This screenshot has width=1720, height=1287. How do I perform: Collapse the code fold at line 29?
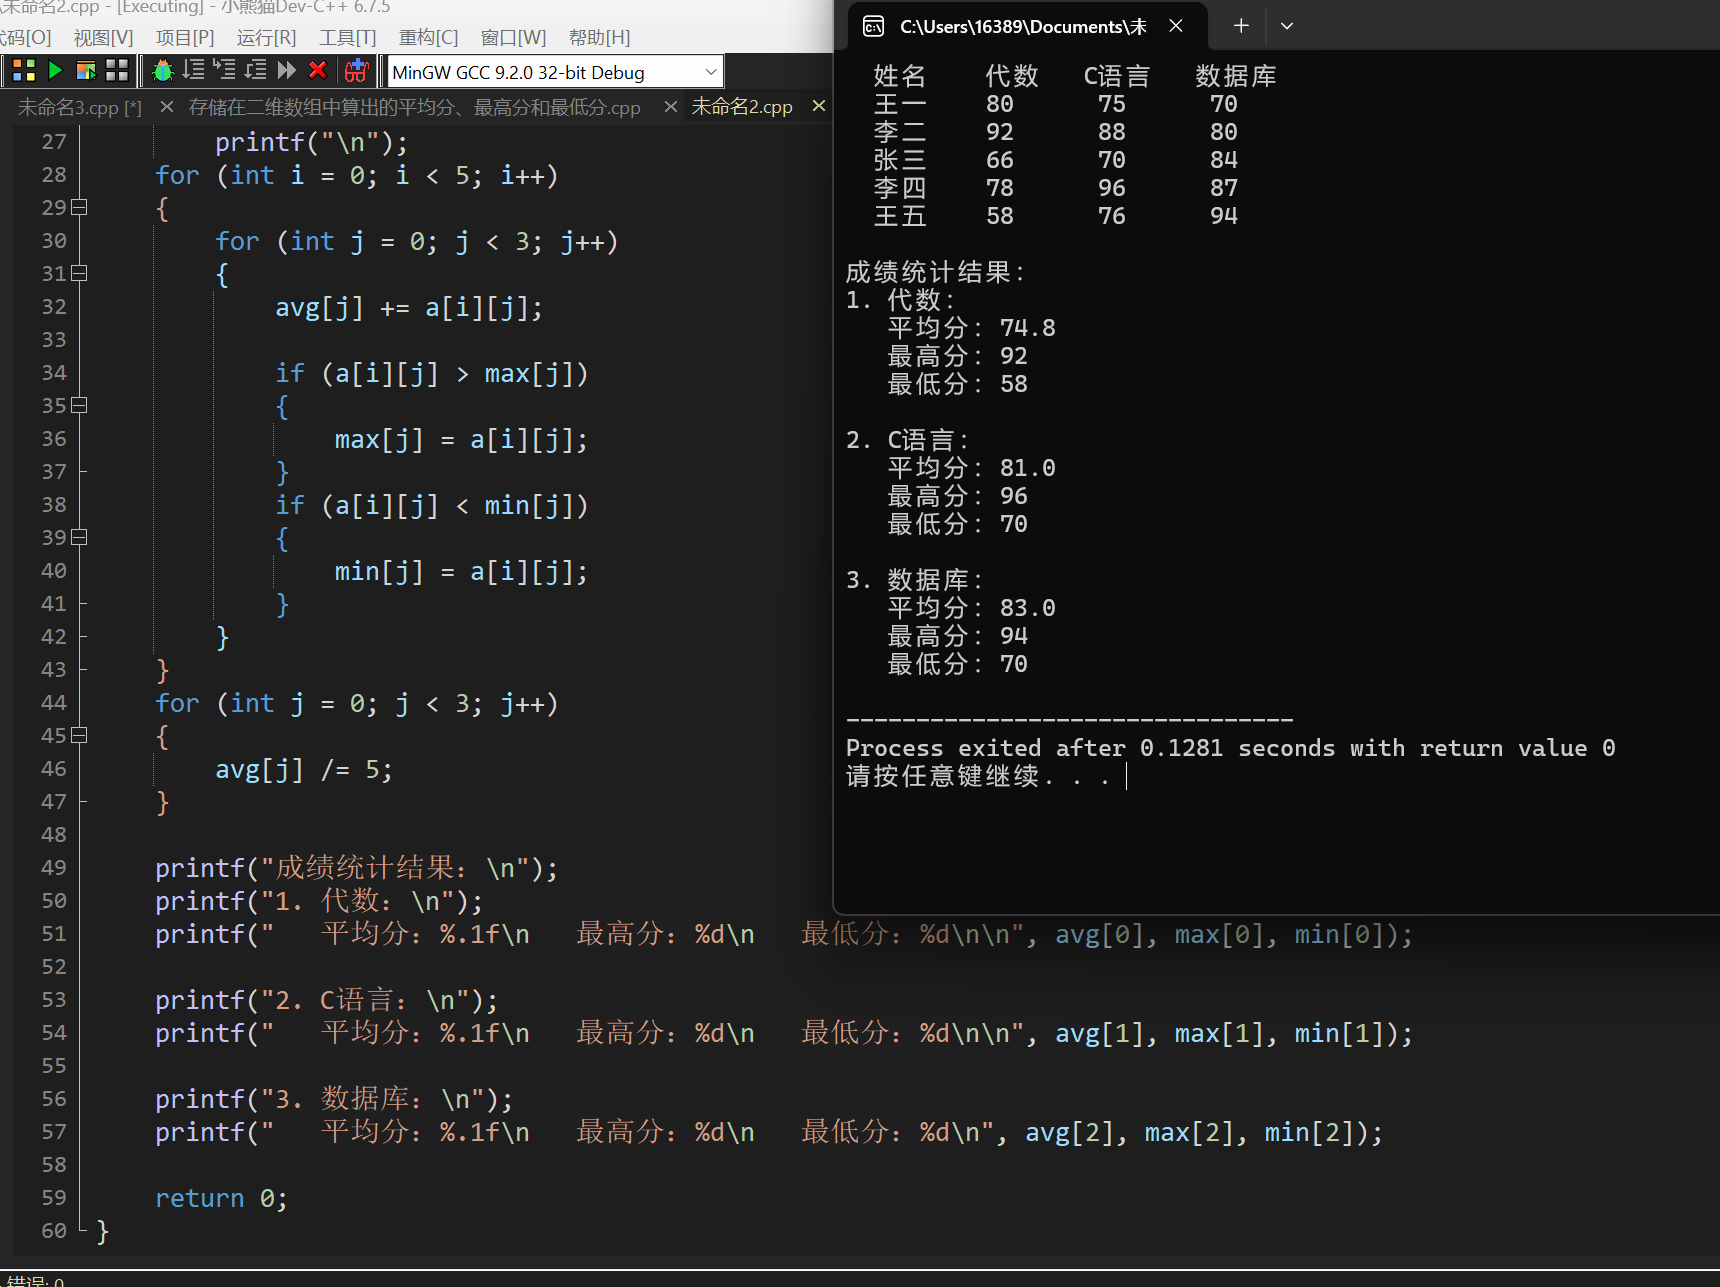click(79, 207)
